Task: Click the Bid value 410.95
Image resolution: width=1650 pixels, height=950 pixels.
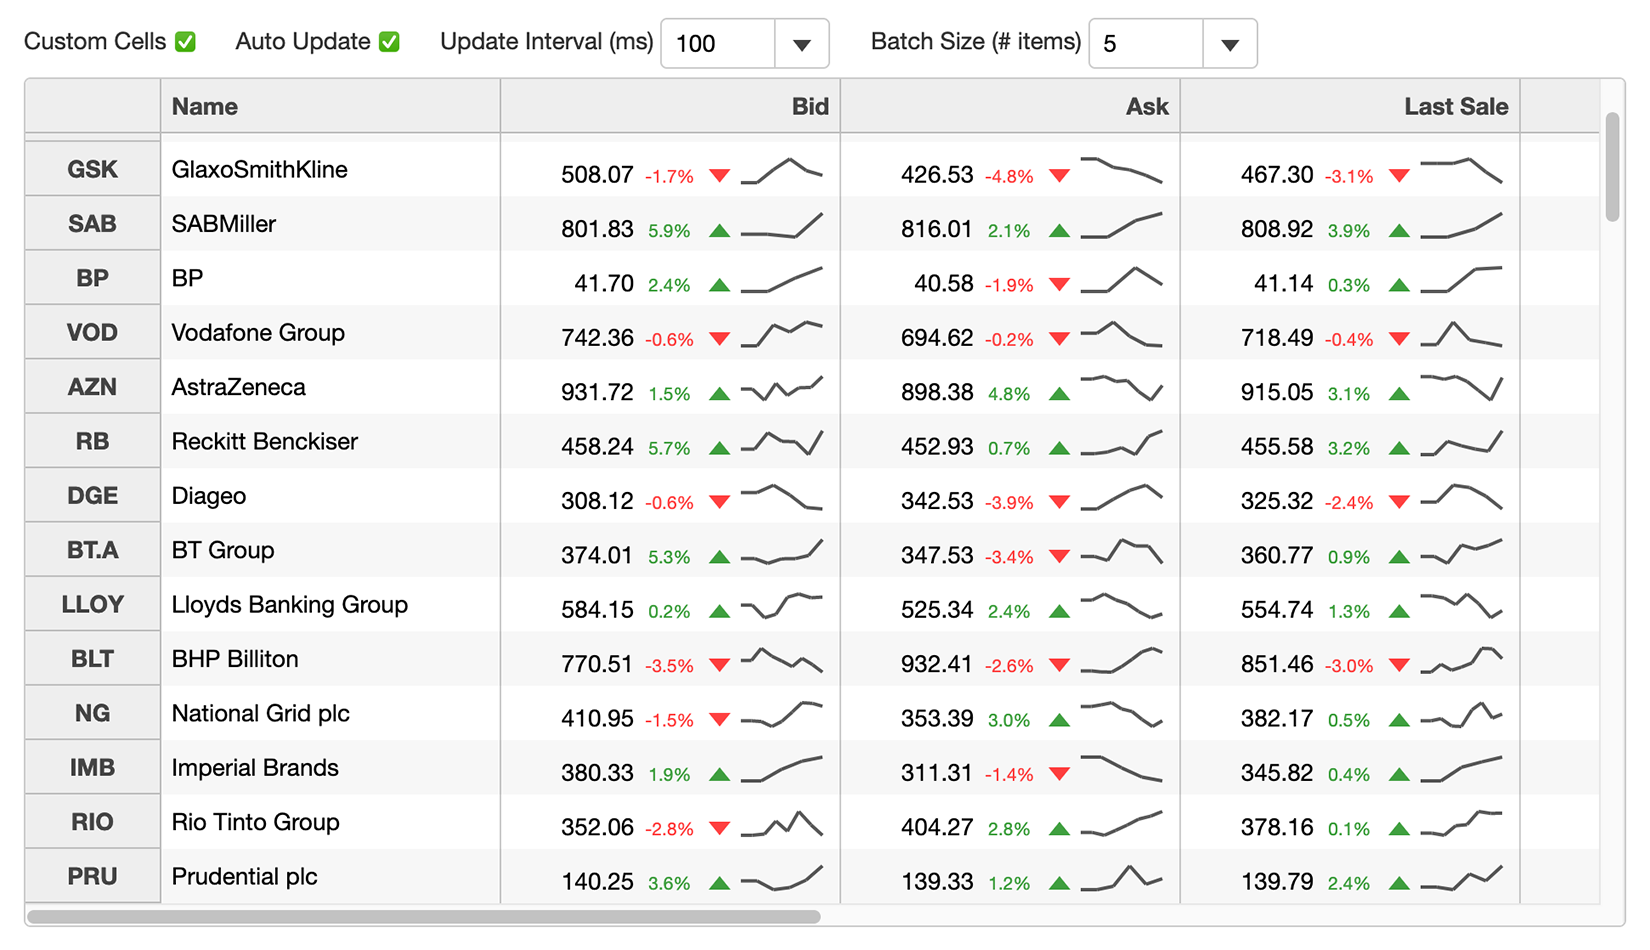Action: [x=597, y=719]
